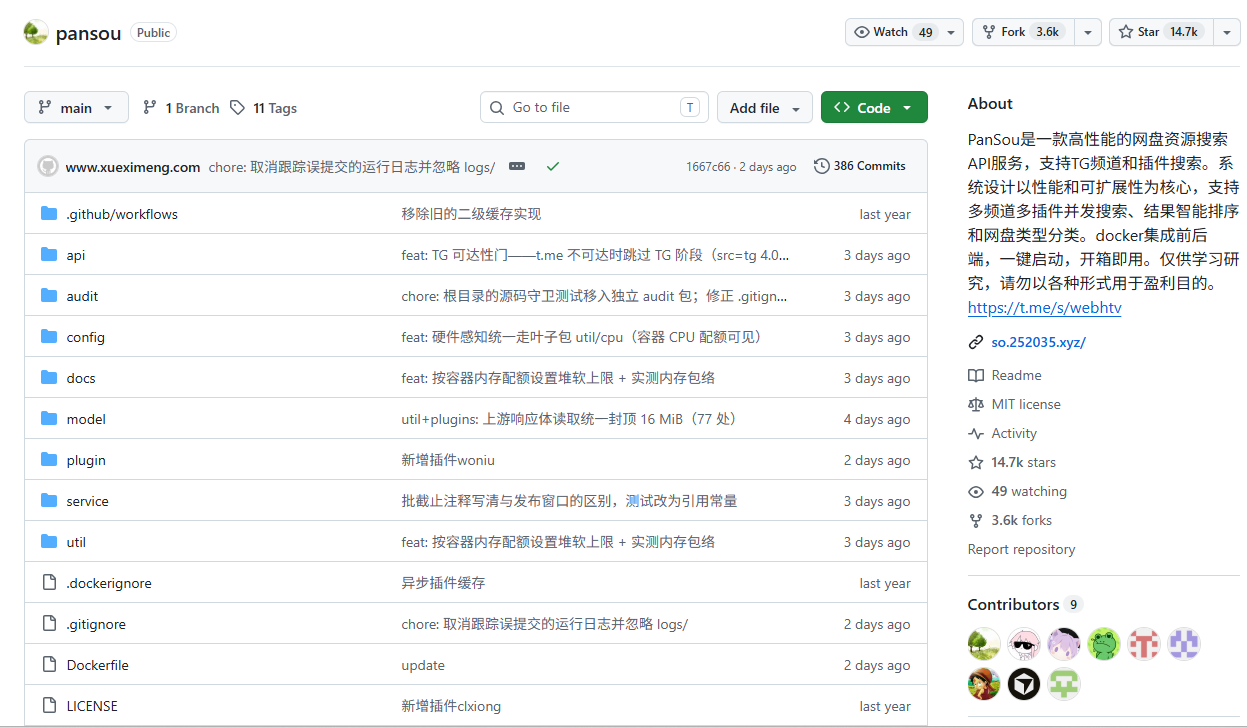Viewport: 1247px width, 728px height.
Task: Click the audit folder icon
Action: tap(49, 296)
